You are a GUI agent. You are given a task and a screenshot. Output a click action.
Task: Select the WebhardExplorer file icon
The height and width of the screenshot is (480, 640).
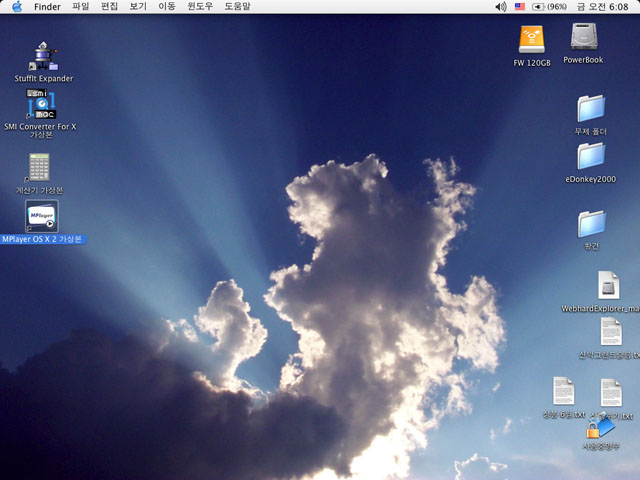coord(608,285)
